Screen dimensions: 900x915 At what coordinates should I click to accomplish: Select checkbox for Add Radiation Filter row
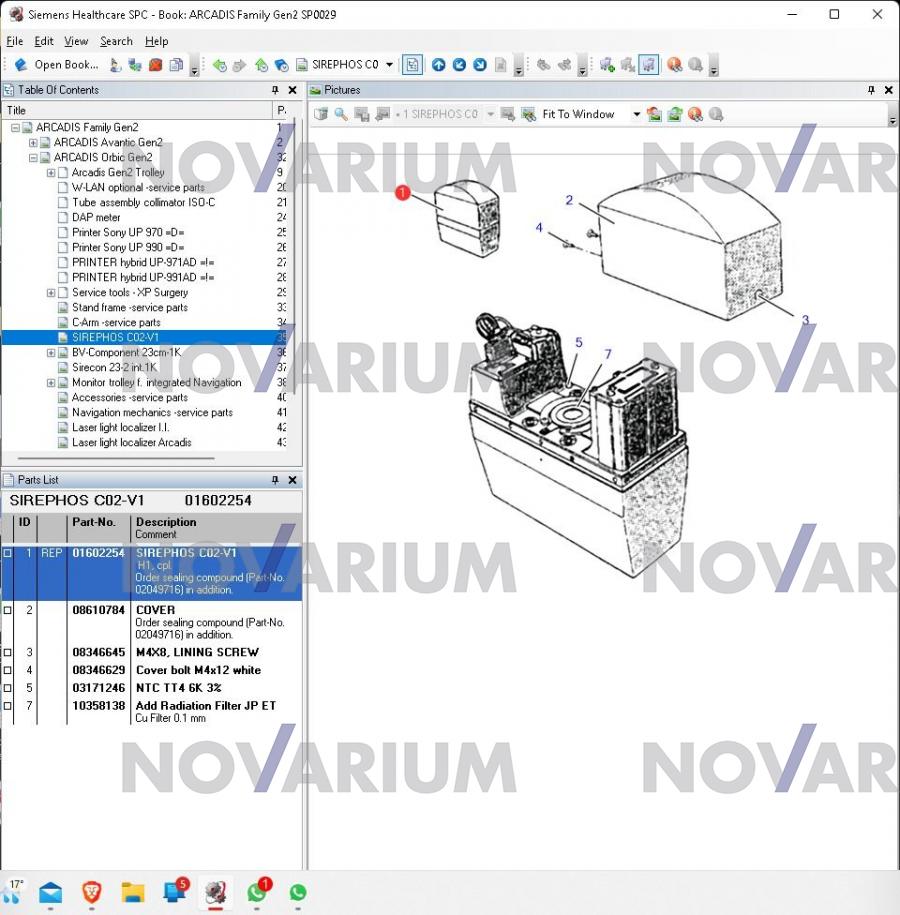pyautogui.click(x=8, y=706)
